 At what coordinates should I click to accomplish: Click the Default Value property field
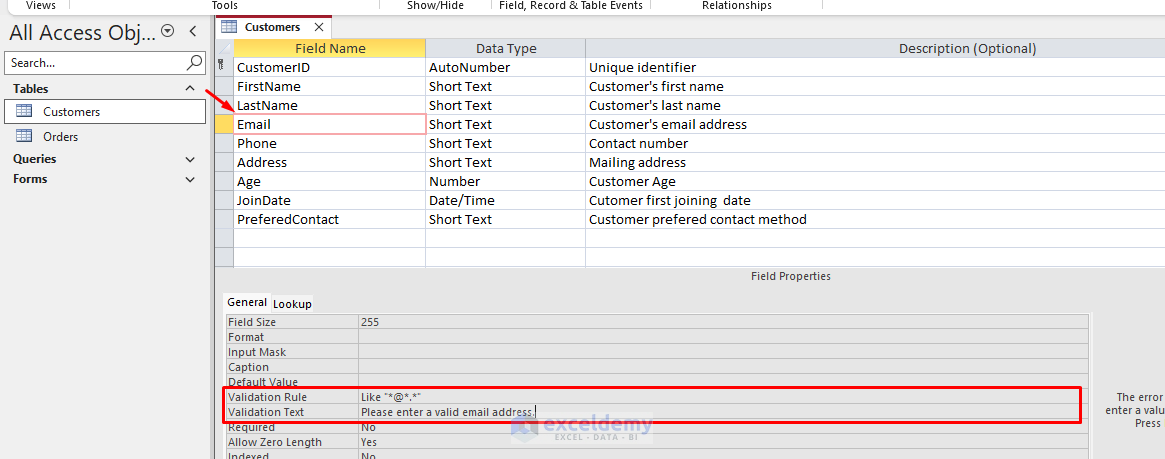click(x=723, y=382)
